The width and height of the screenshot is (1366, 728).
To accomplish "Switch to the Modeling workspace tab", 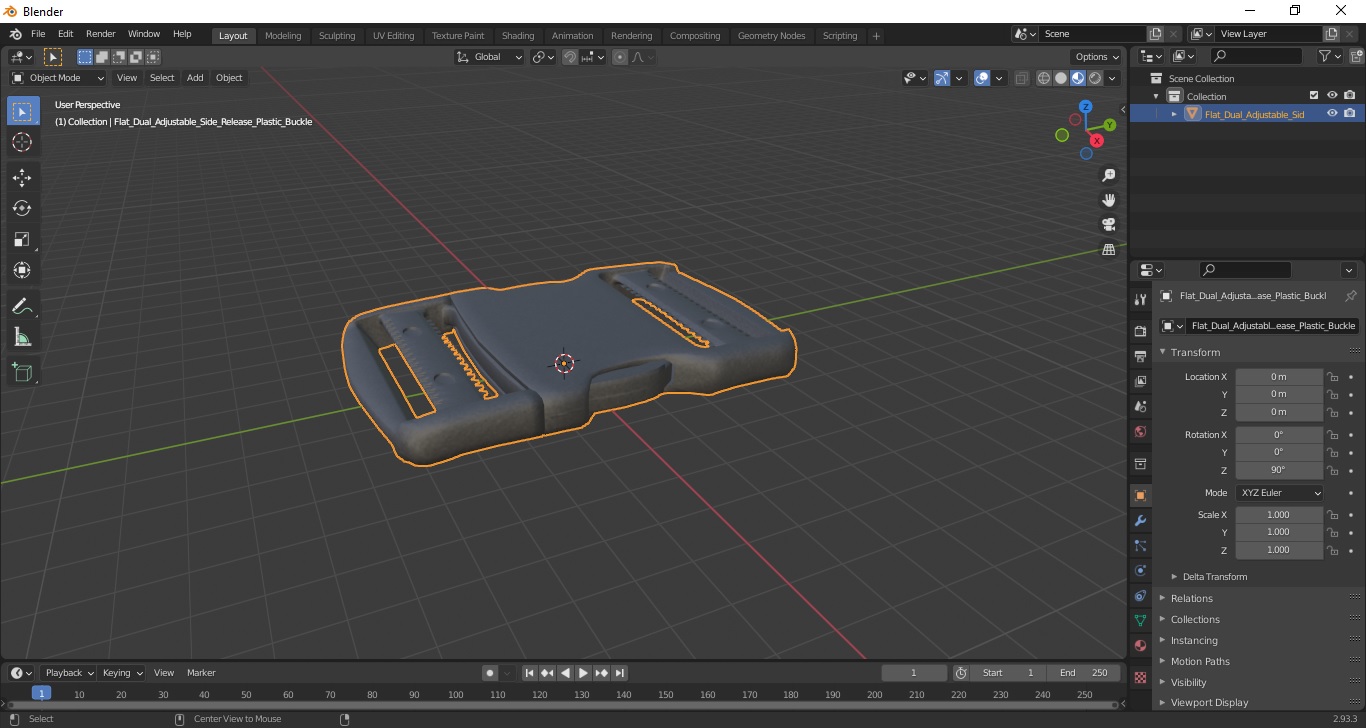I will point(283,36).
